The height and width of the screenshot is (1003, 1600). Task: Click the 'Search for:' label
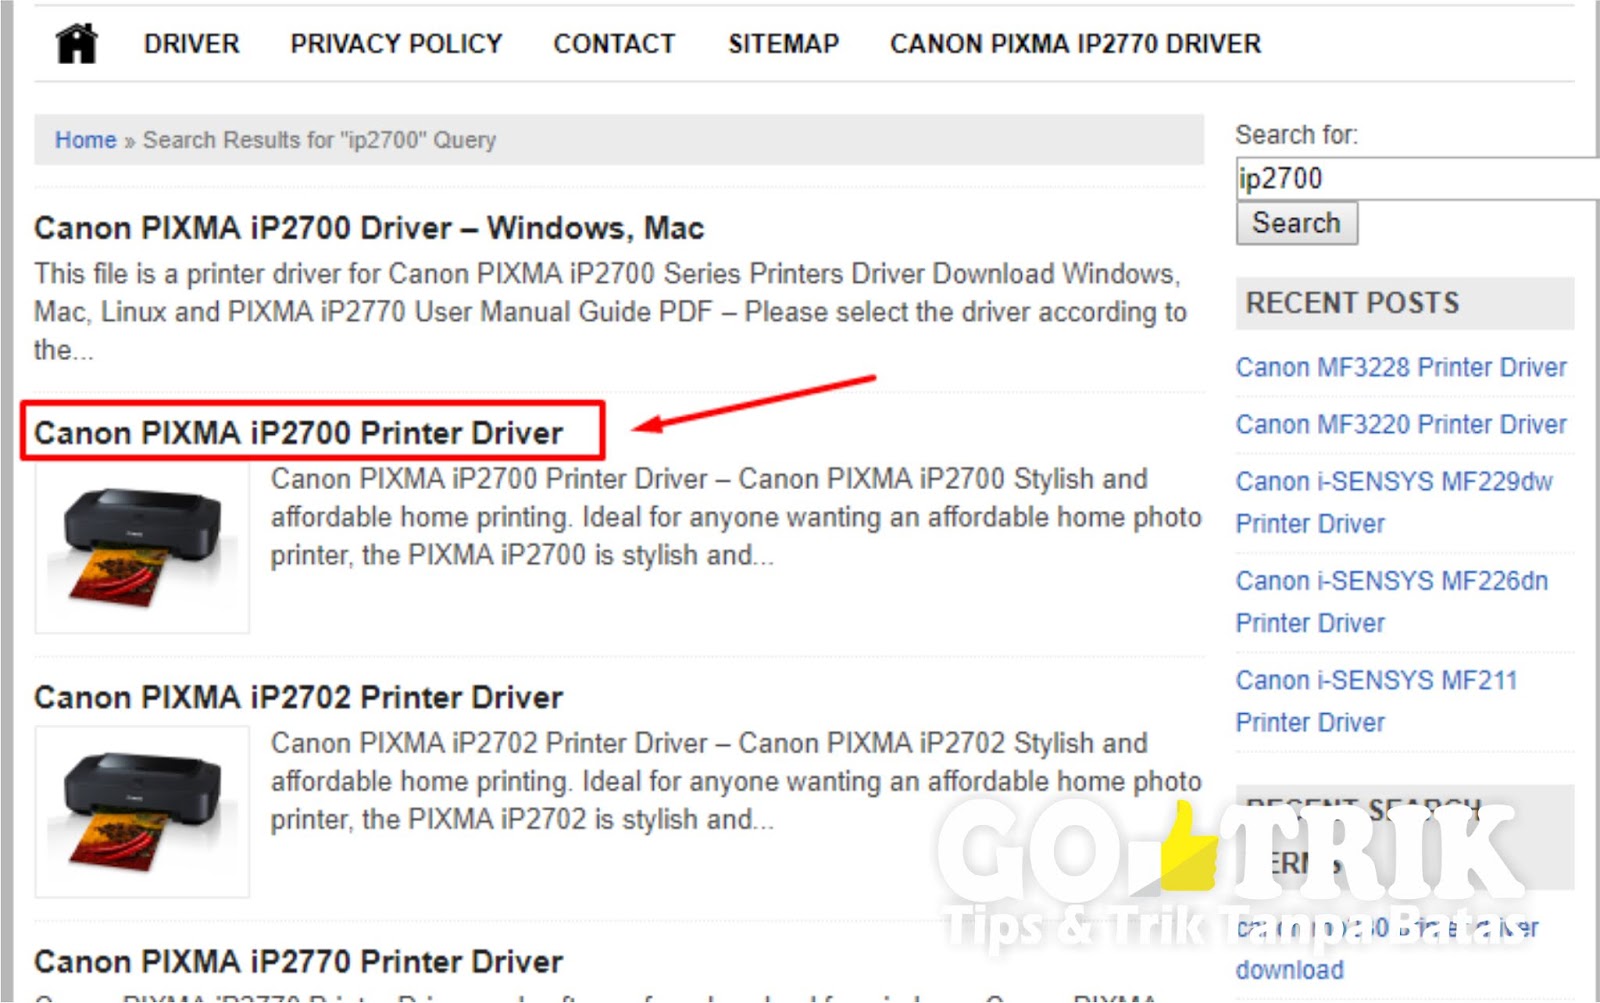pos(1296,135)
